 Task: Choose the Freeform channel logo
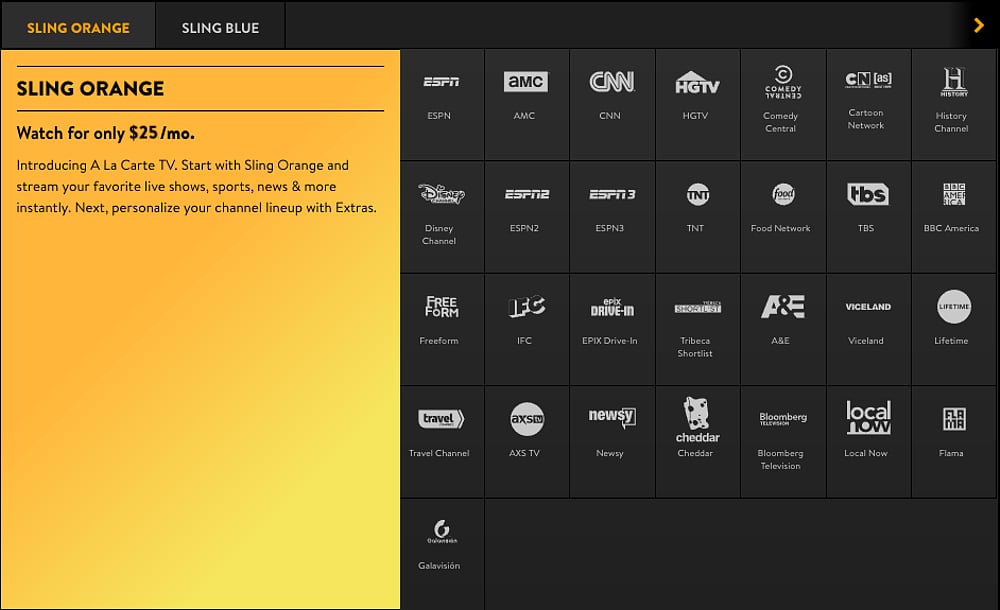[x=441, y=307]
